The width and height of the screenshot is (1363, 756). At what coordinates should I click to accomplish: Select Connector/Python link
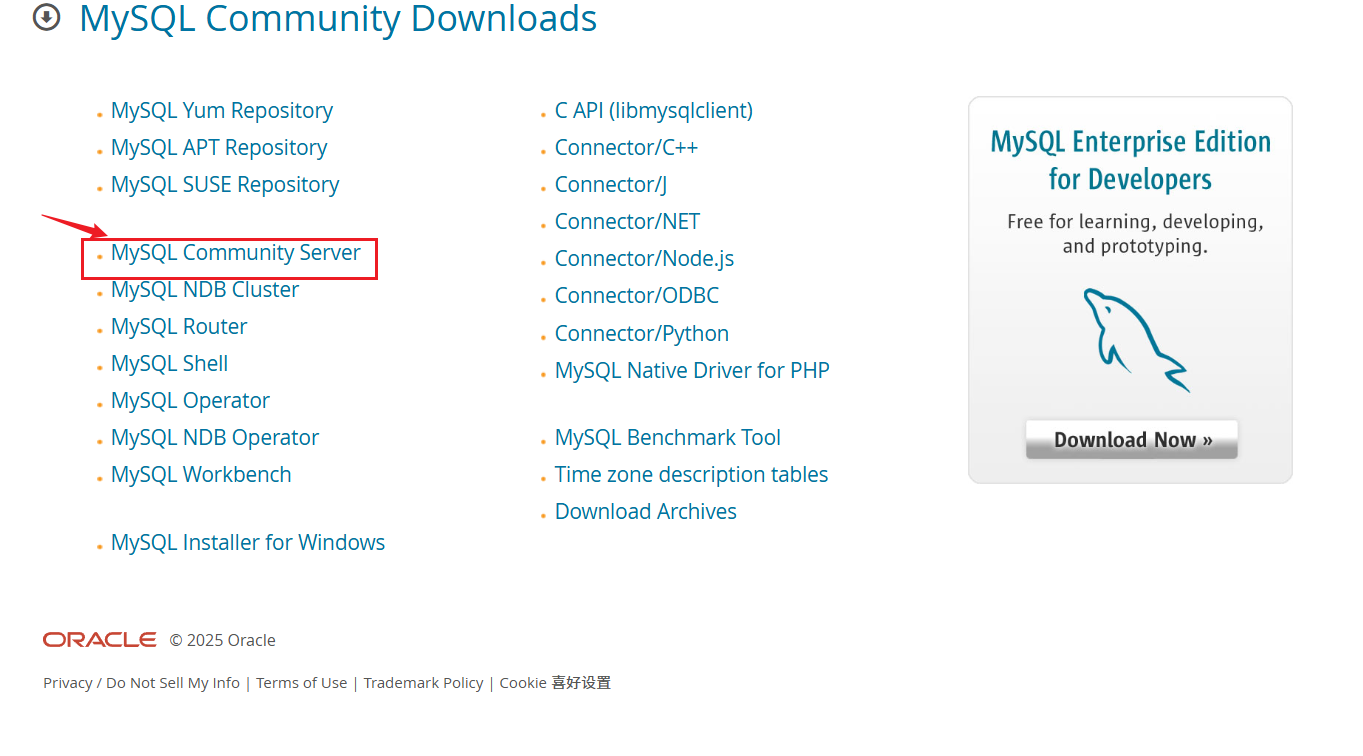[642, 334]
